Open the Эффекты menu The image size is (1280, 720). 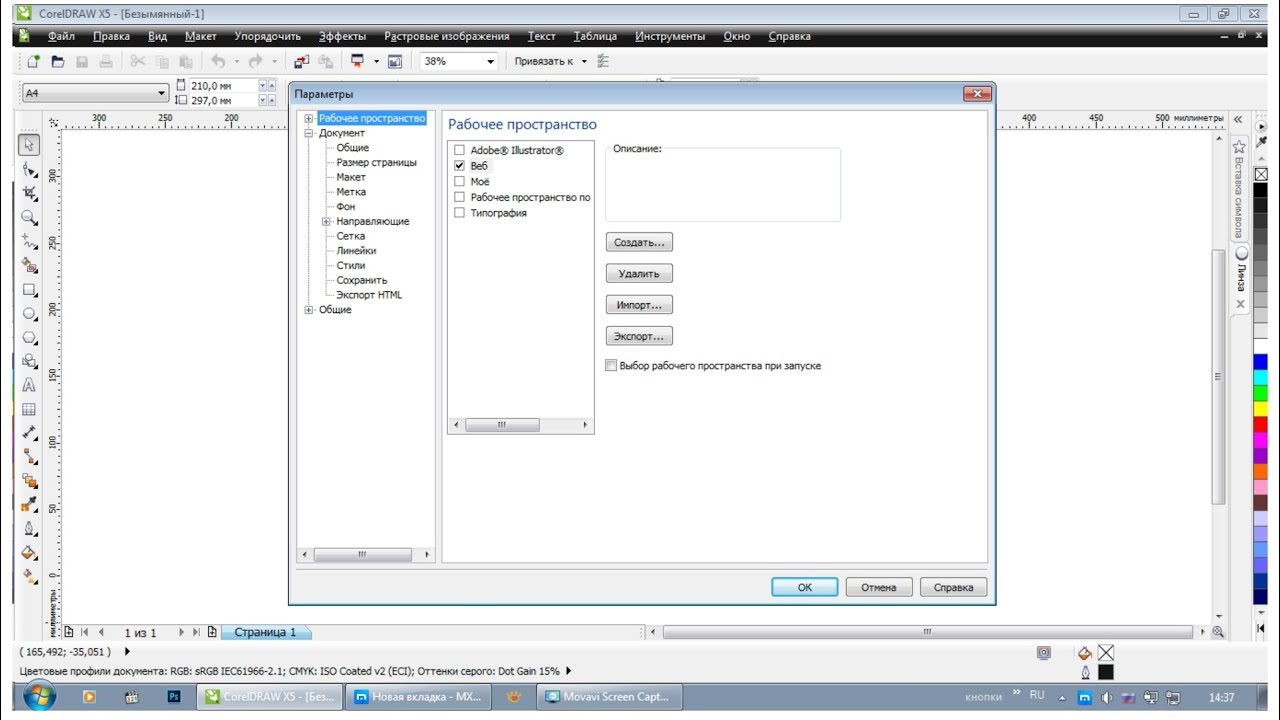click(x=343, y=36)
